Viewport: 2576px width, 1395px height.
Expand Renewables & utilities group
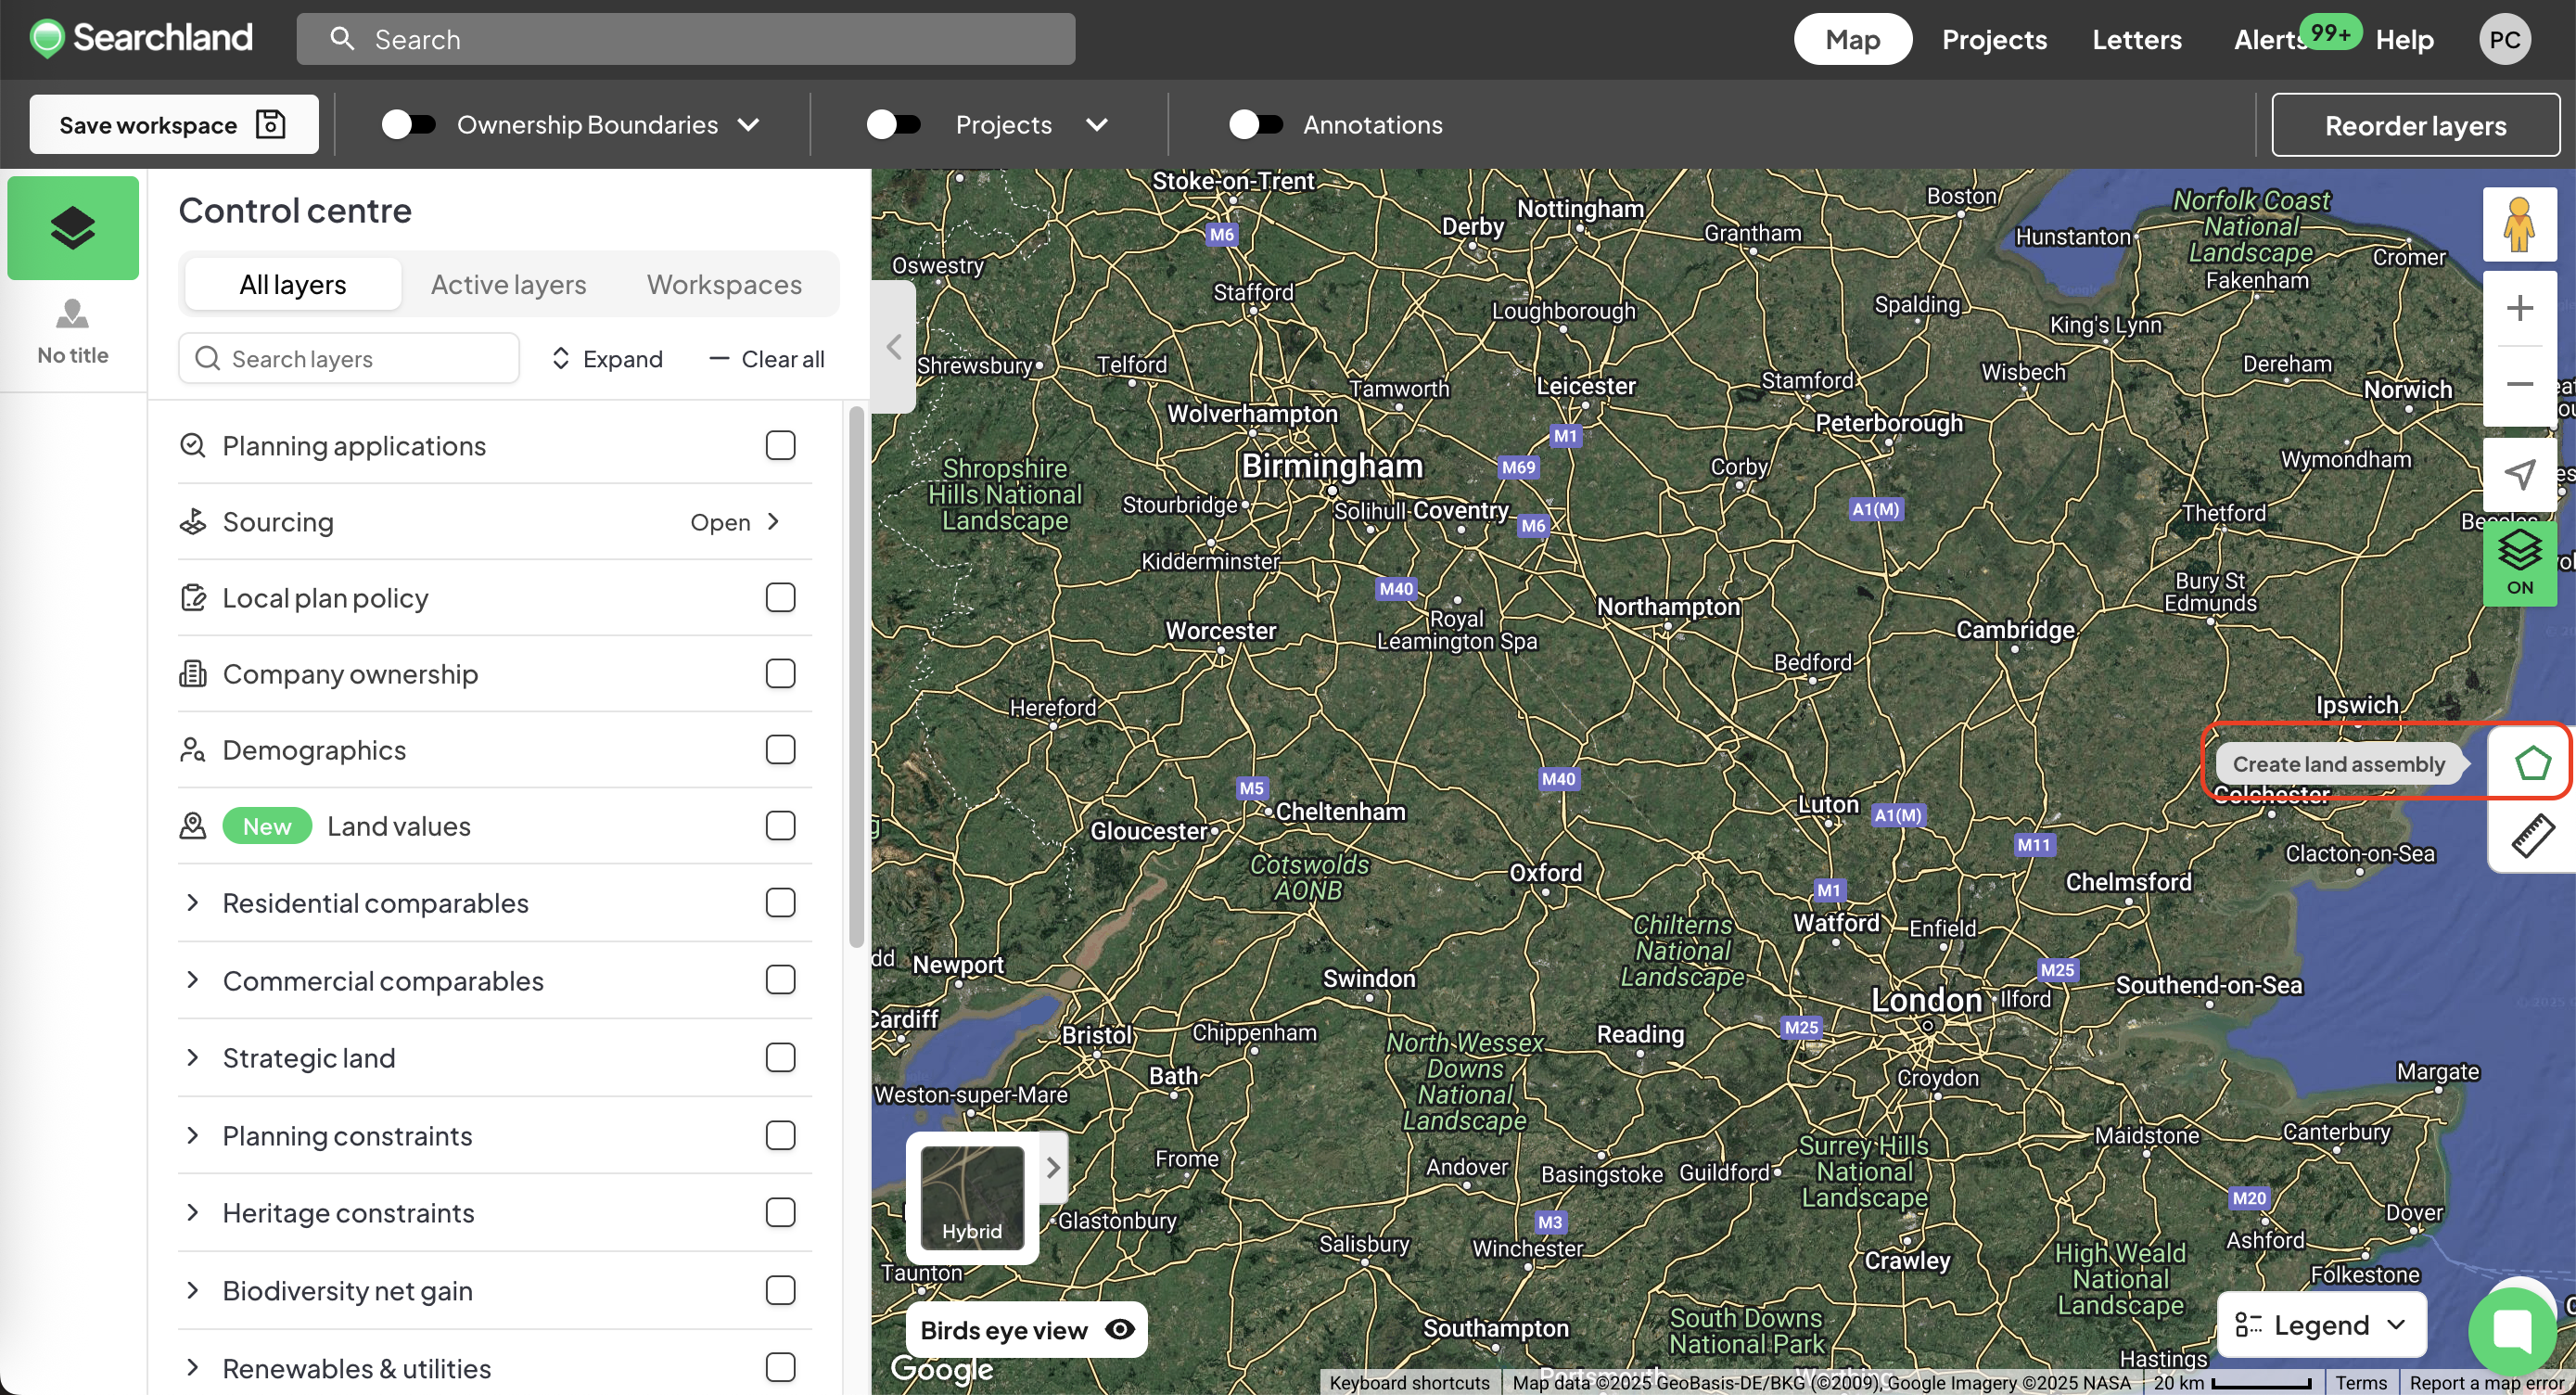[x=192, y=1367]
